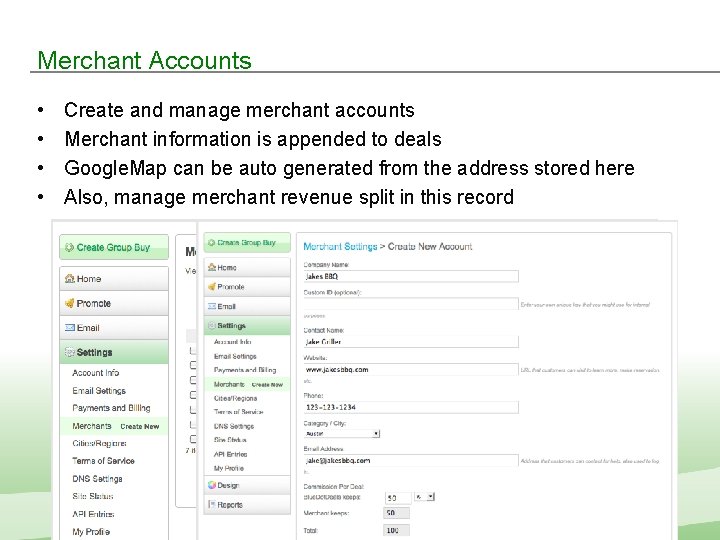720x540 pixels.
Task: Click the Merchant keeps value field
Action: coord(396,513)
